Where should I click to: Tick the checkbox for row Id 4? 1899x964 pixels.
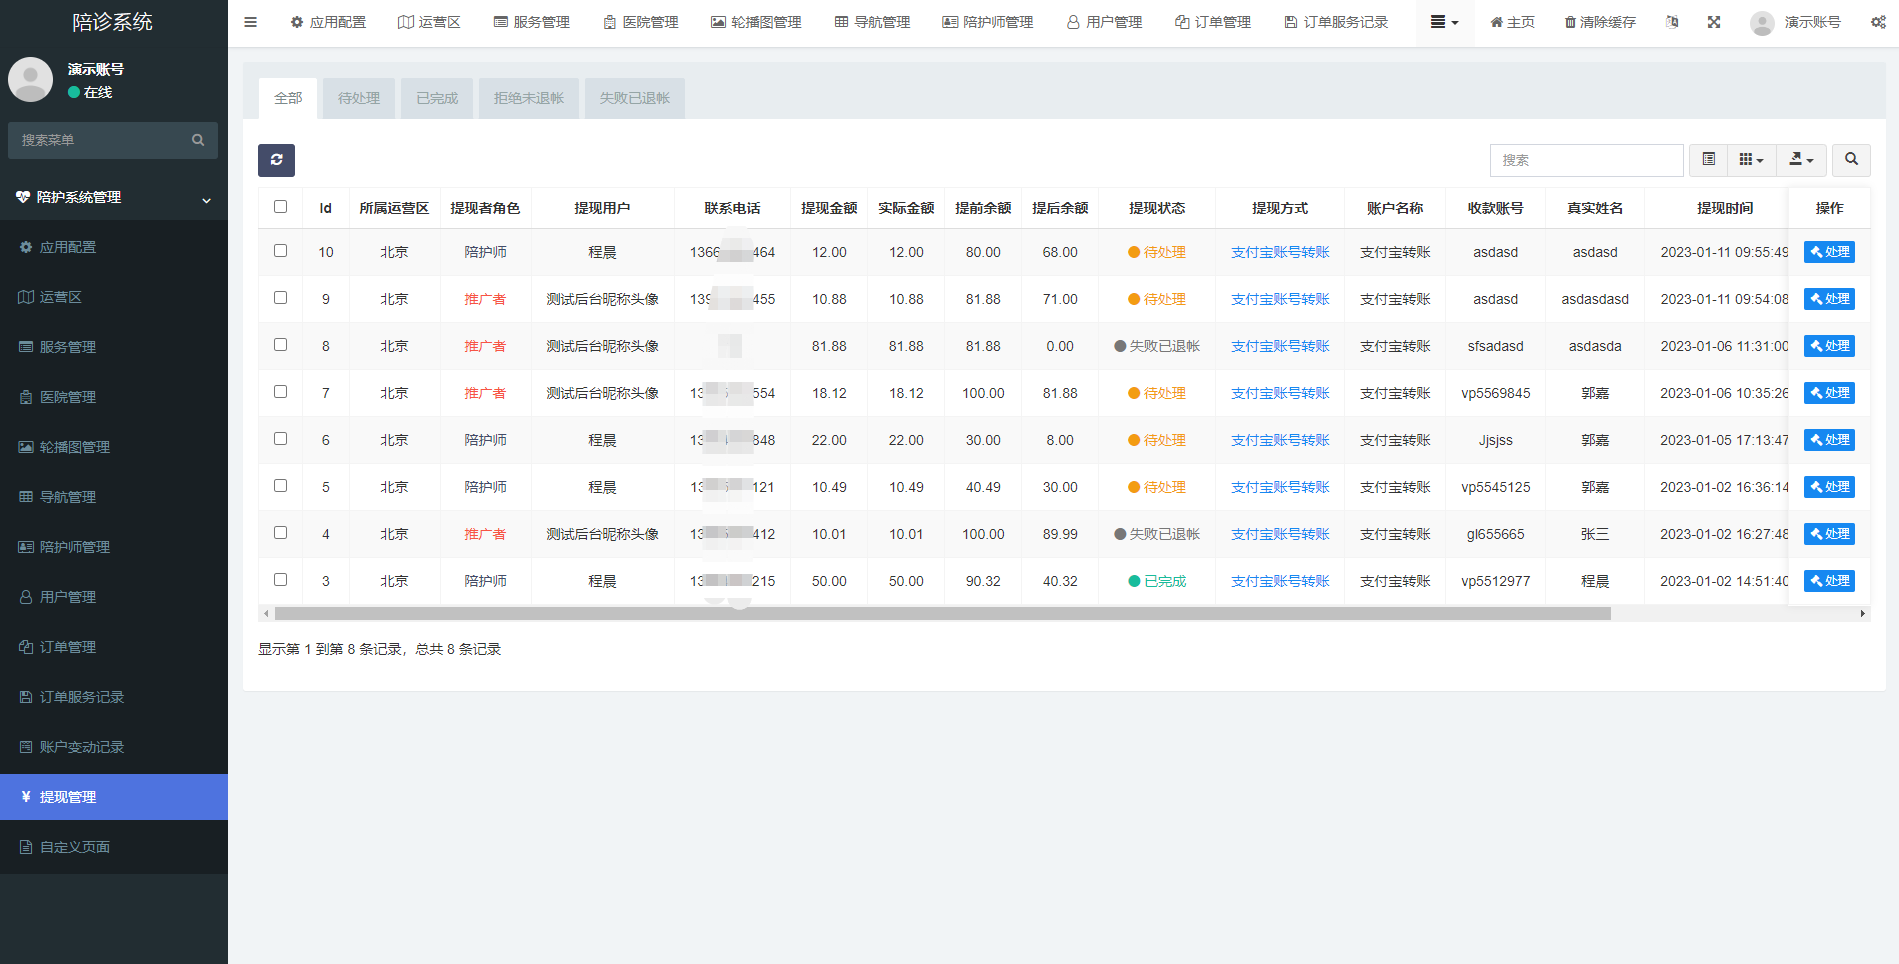coord(280,533)
